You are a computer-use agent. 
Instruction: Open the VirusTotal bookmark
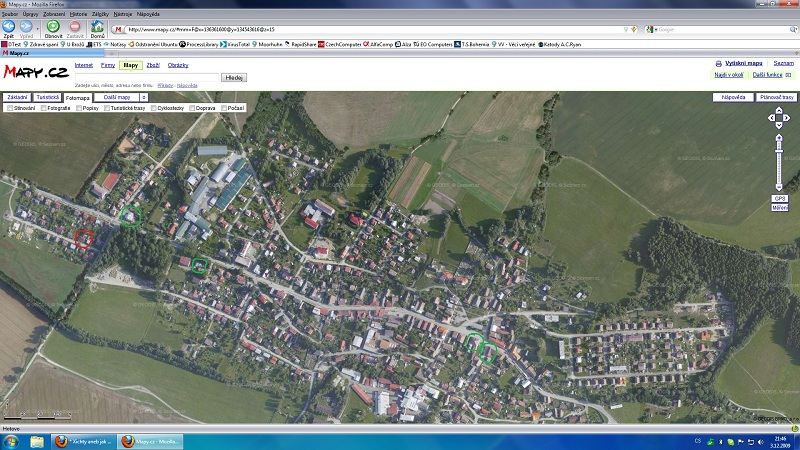tap(235, 44)
